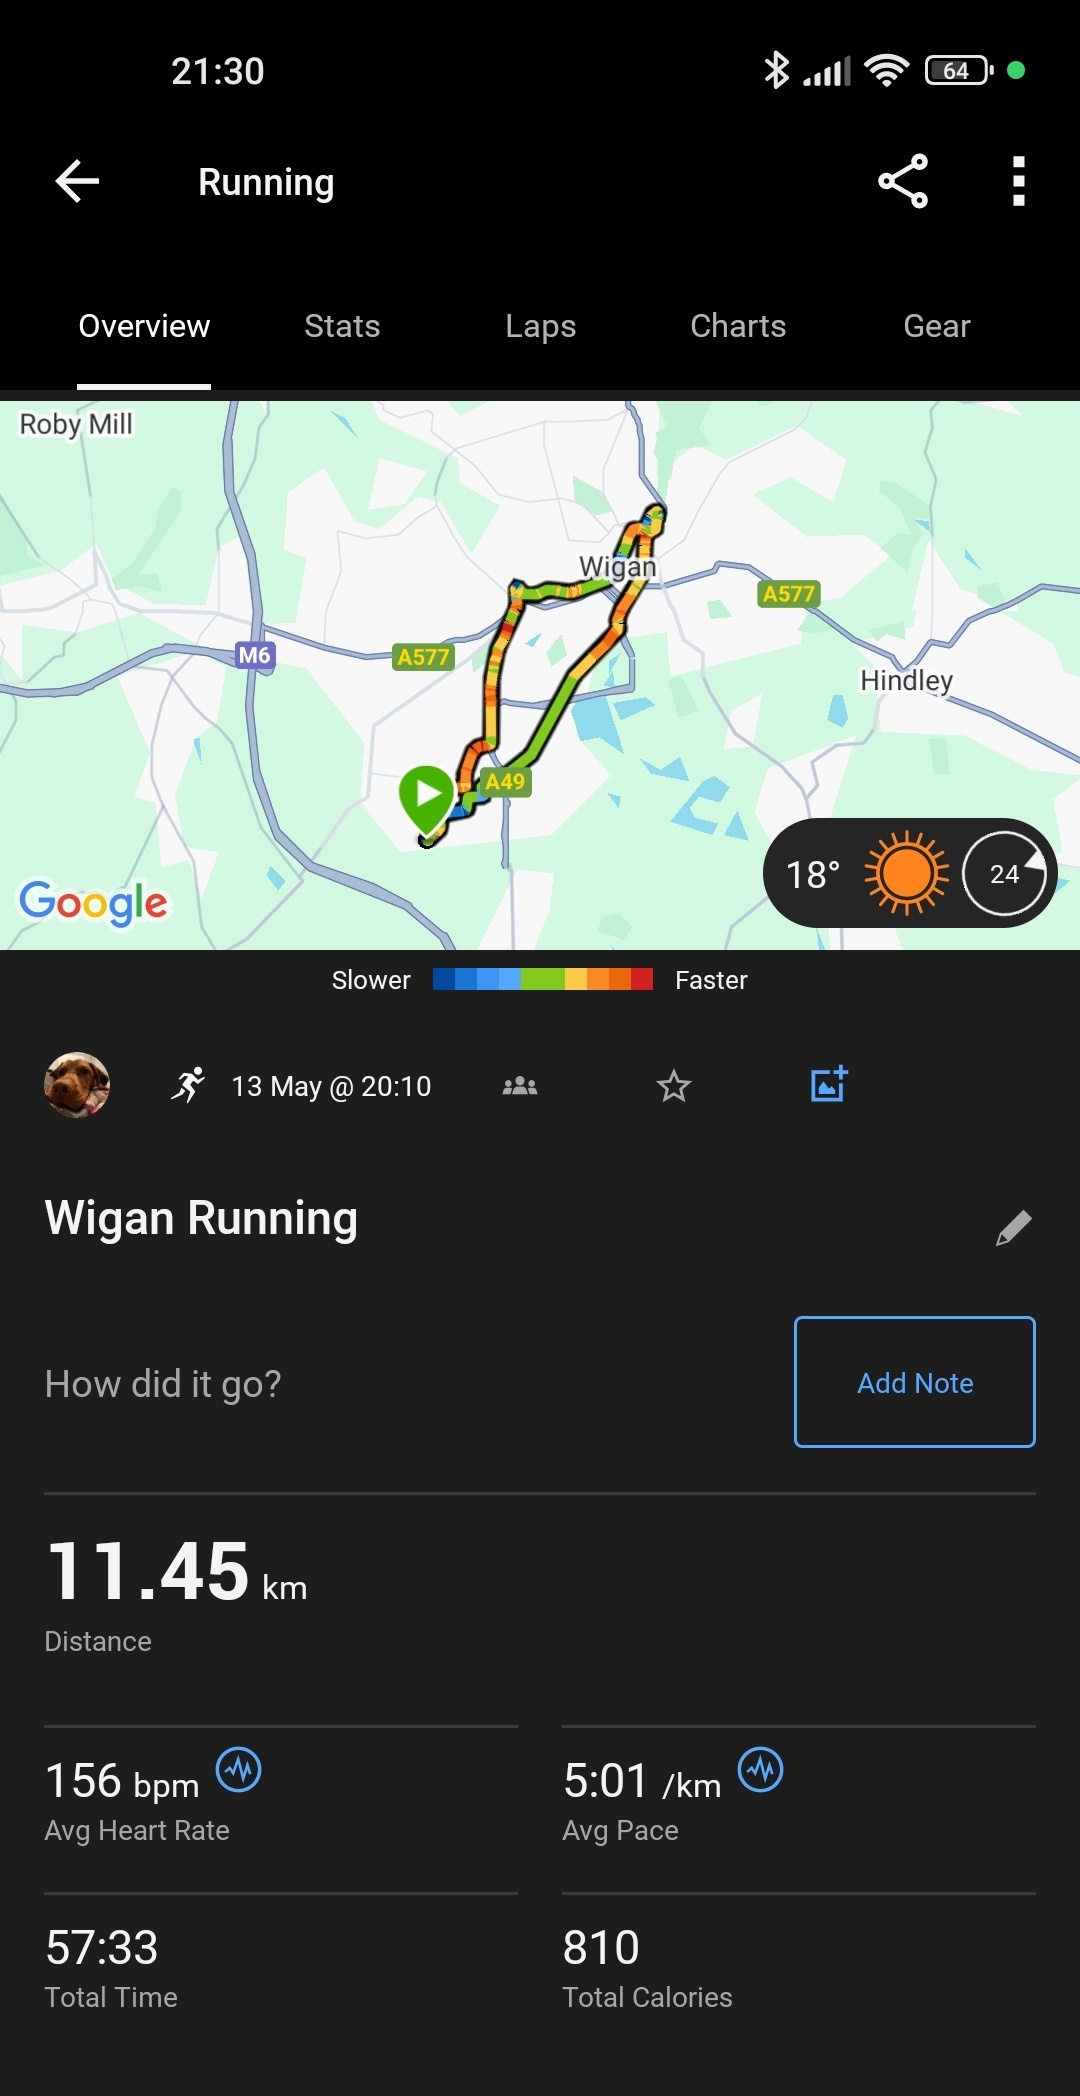1080x2096 pixels.
Task: Open the three-dot overflow menu
Action: tap(1018, 181)
